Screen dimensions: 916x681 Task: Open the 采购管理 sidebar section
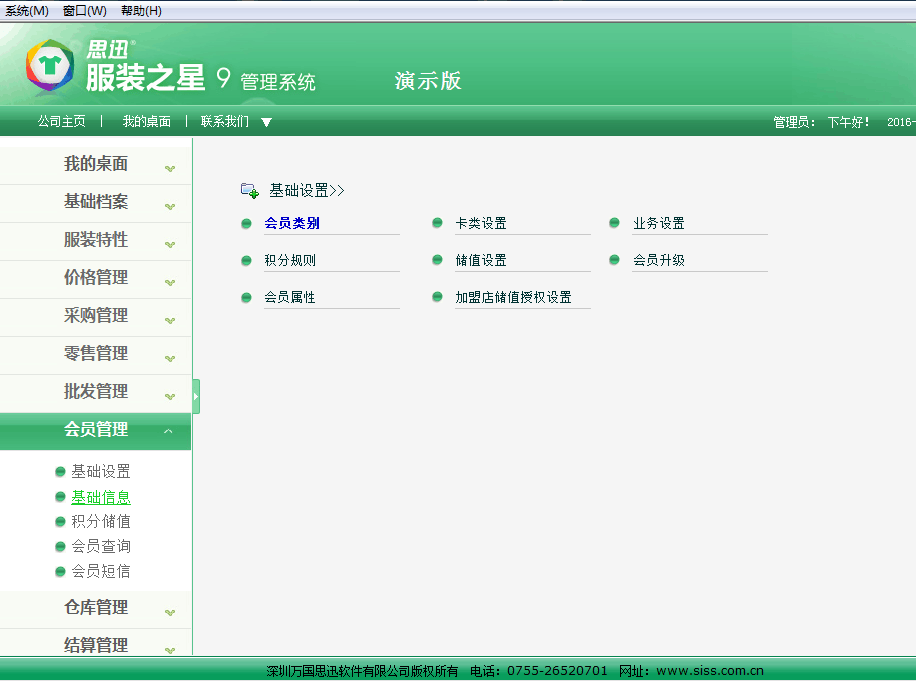pyautogui.click(x=96, y=316)
